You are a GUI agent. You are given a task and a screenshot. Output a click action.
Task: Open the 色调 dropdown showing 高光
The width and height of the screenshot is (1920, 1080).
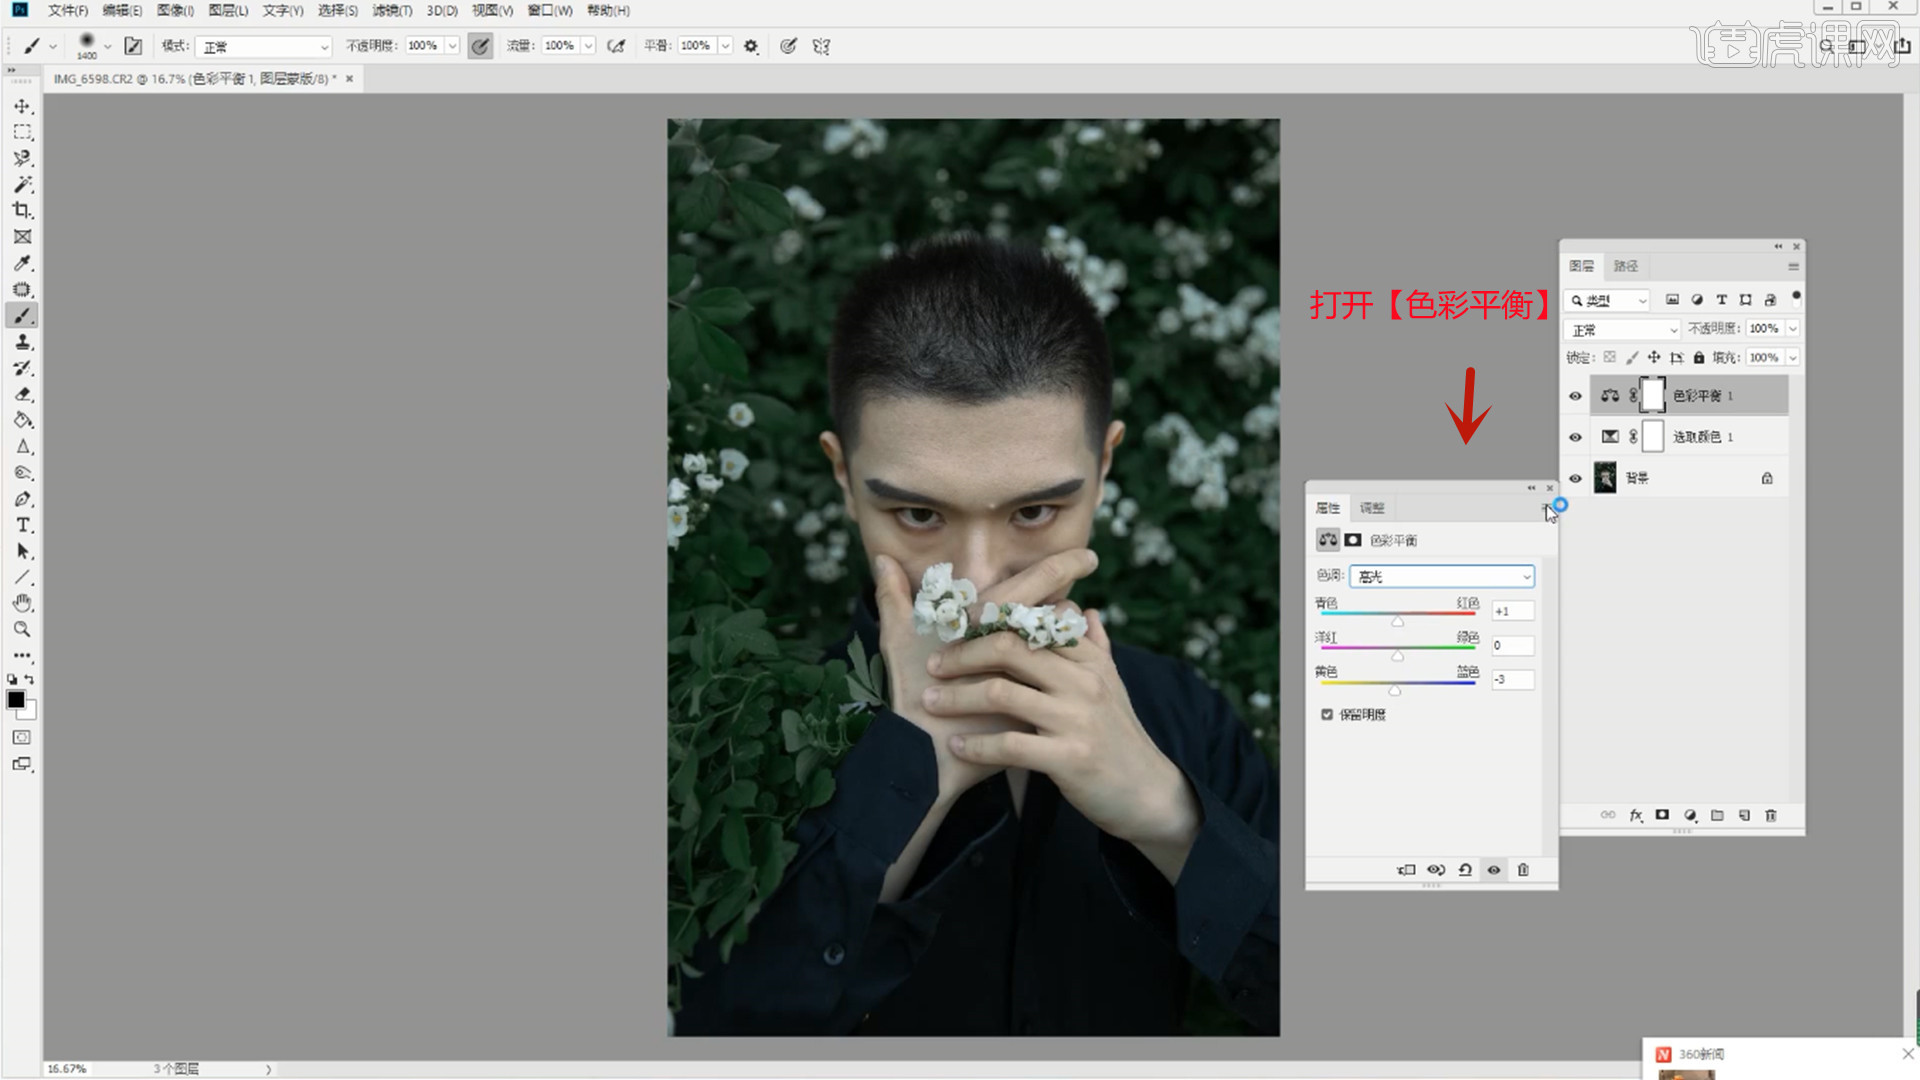1441,576
